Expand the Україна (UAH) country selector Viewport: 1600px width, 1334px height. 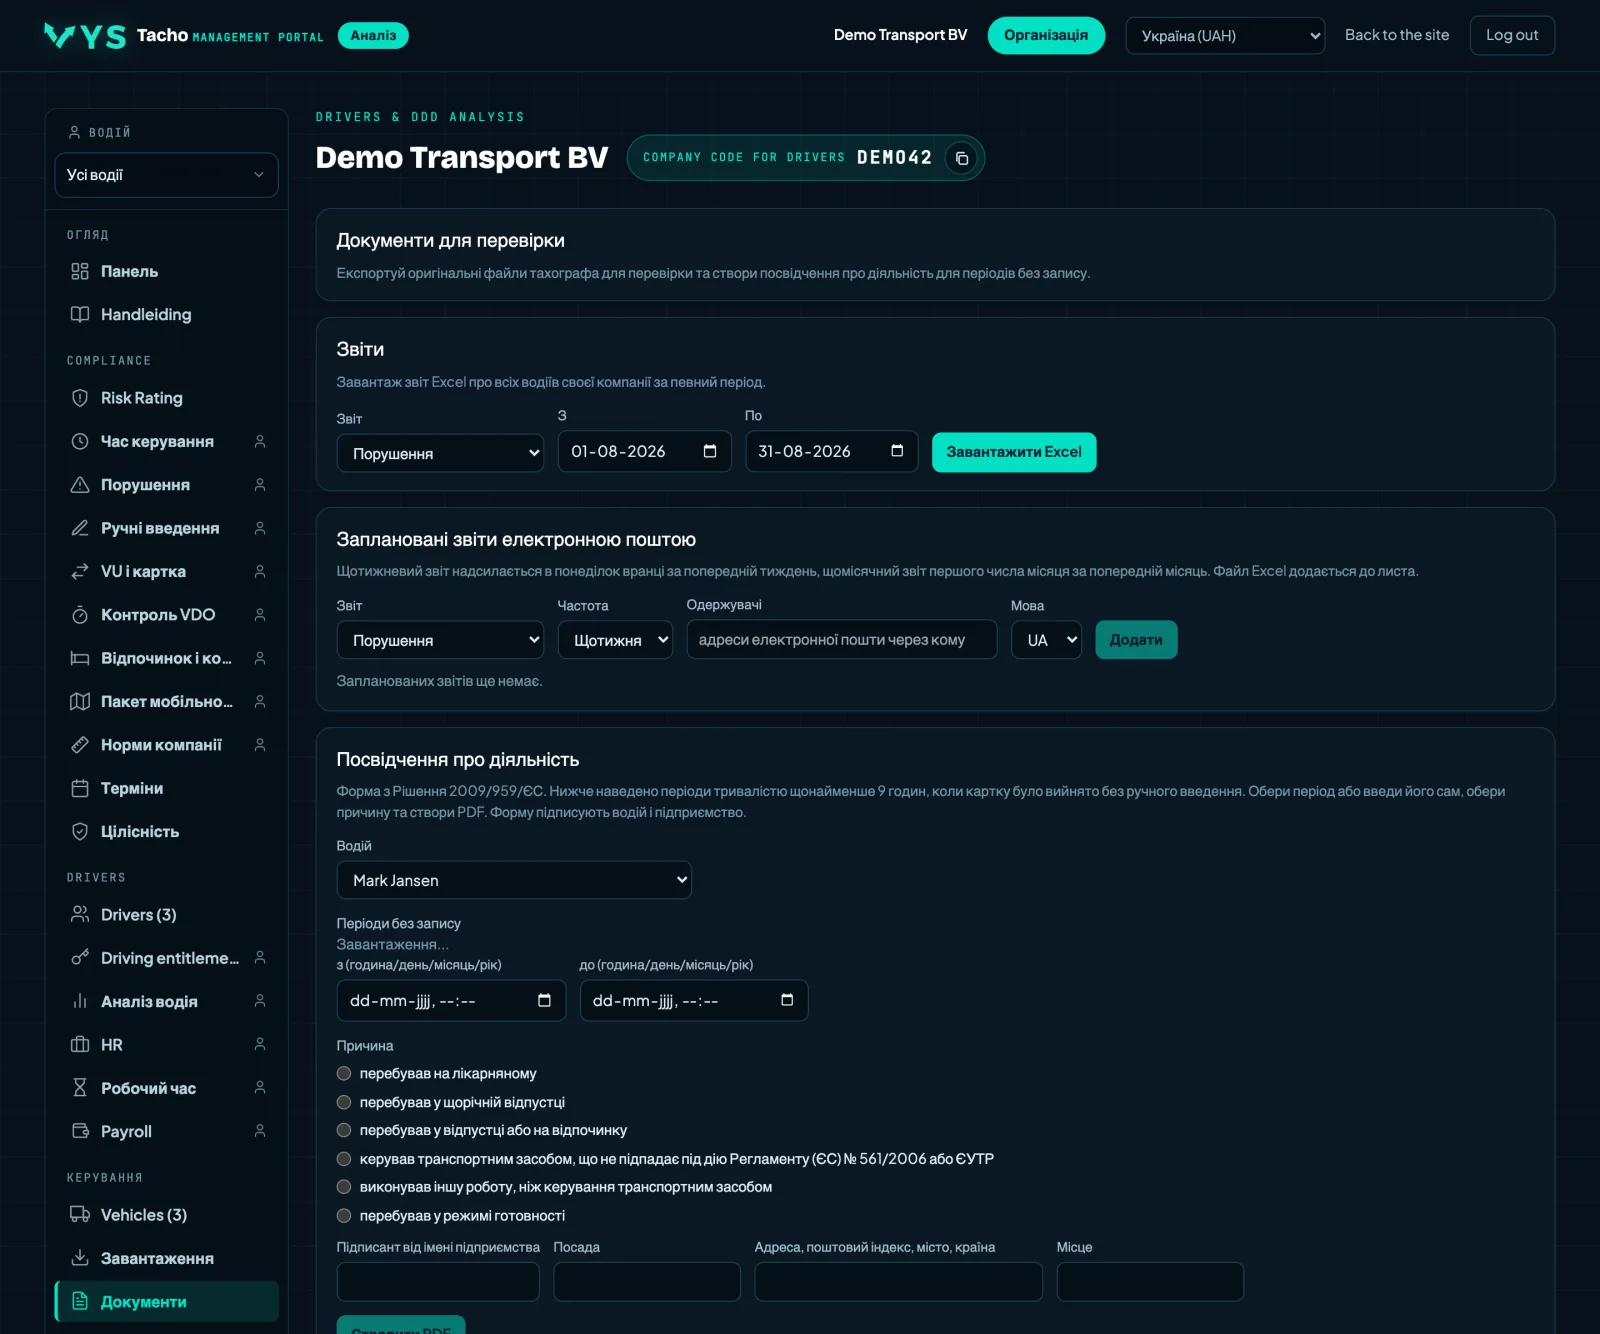tap(1225, 36)
